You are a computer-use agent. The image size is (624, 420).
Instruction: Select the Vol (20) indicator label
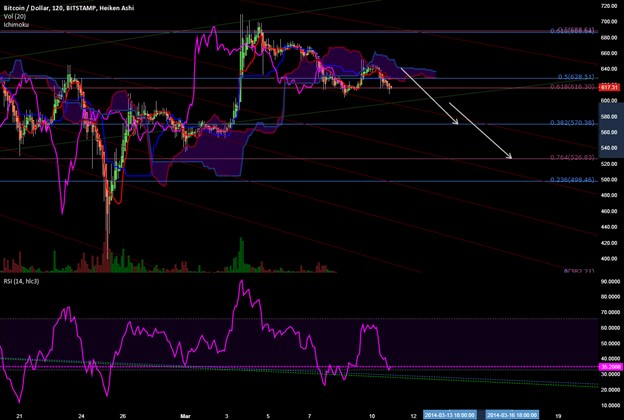[x=14, y=16]
